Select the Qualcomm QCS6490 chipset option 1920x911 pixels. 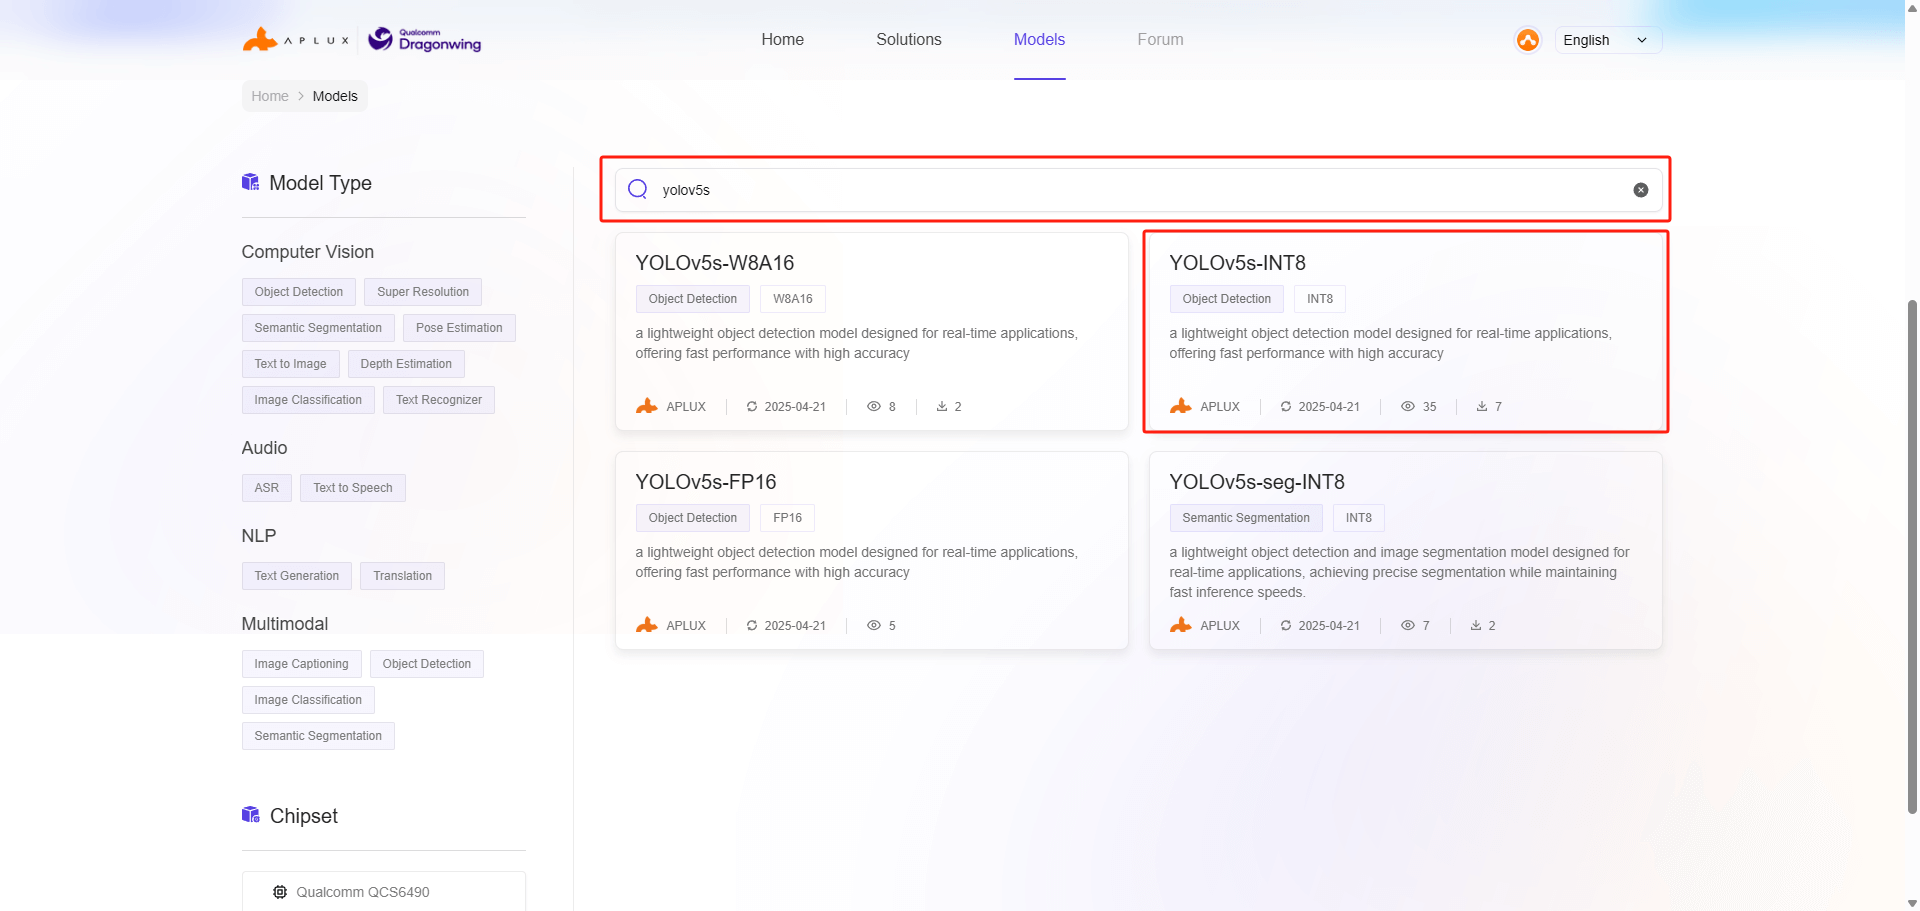(363, 892)
